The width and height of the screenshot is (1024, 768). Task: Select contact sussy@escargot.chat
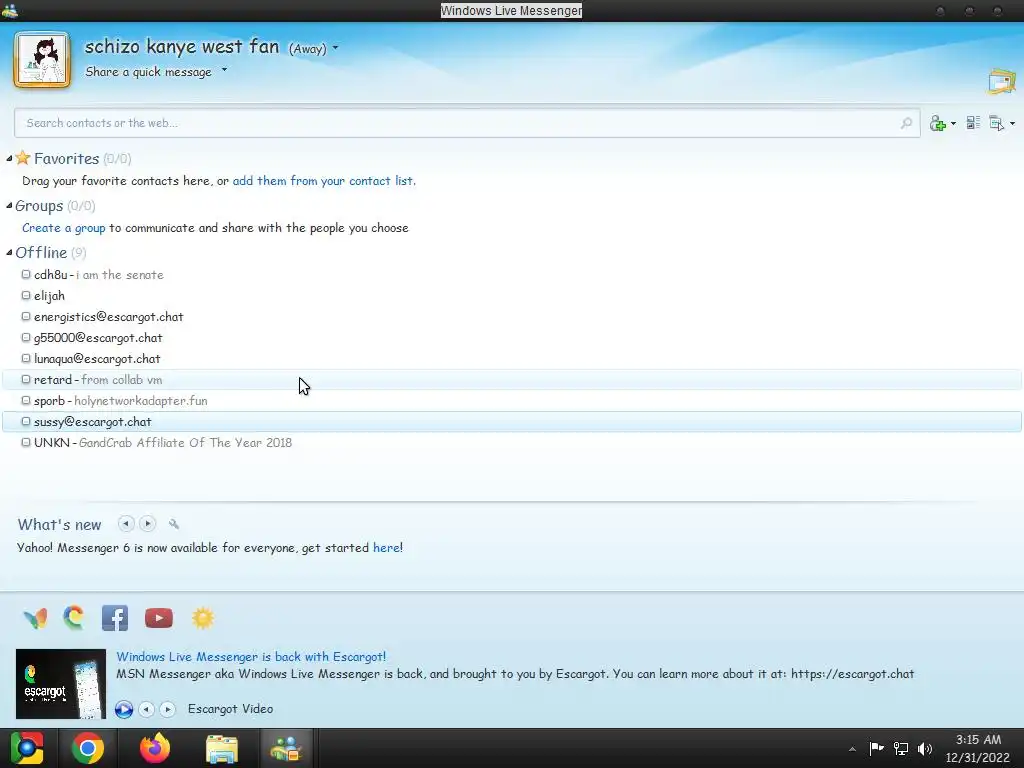(x=512, y=421)
